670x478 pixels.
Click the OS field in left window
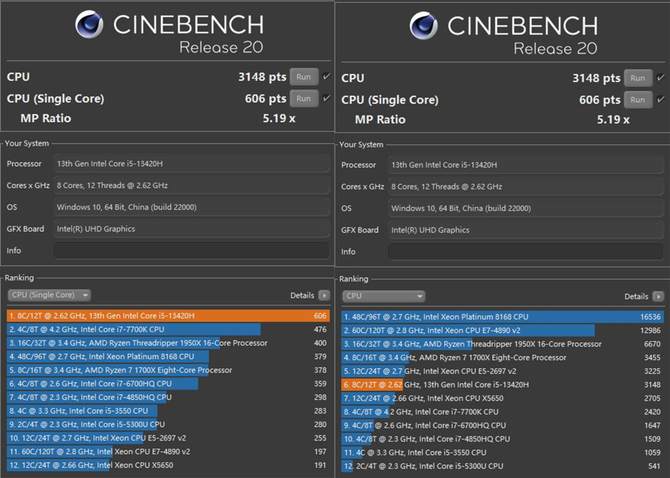pos(191,207)
